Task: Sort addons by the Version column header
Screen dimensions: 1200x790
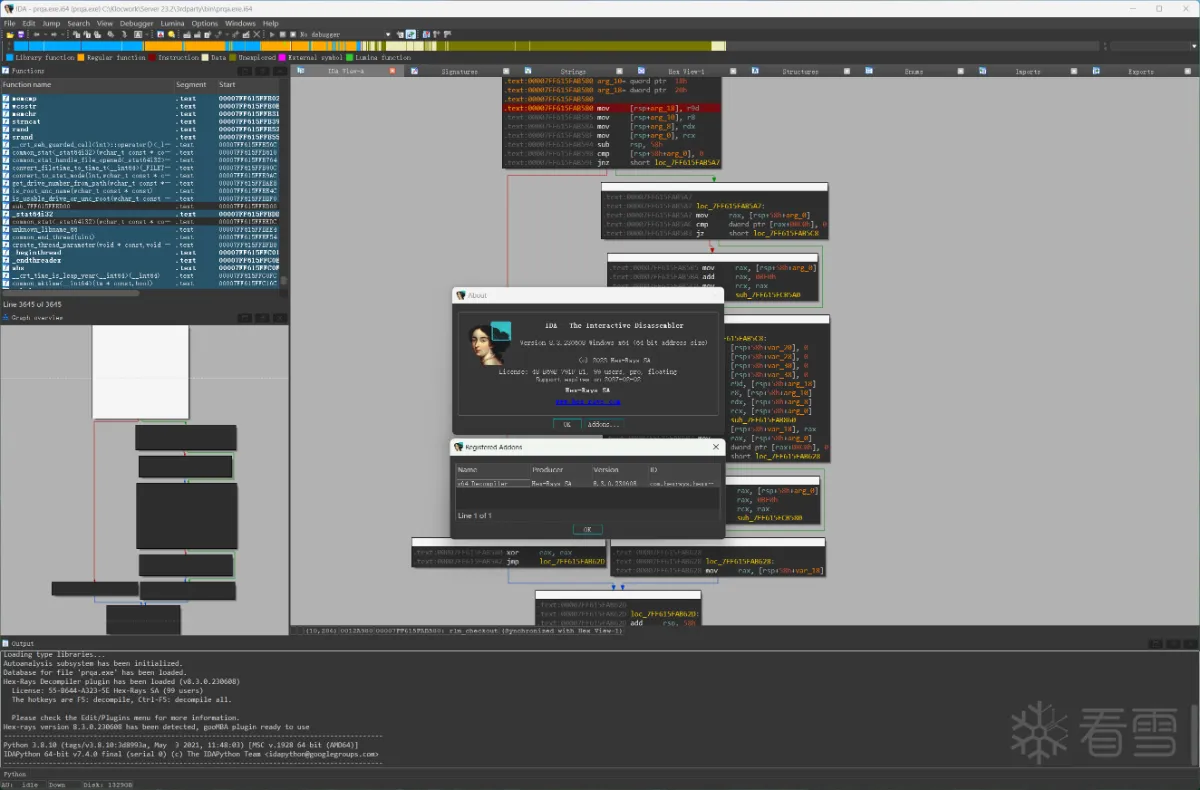Action: click(618, 470)
